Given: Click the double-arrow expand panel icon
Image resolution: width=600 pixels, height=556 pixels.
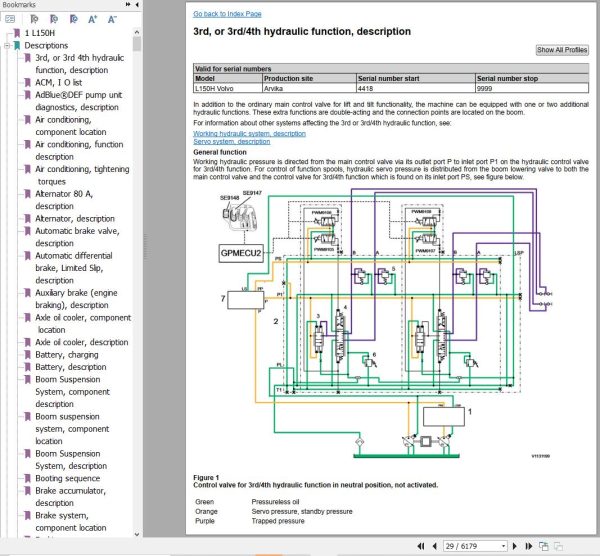Looking at the screenshot, I should point(128,5).
